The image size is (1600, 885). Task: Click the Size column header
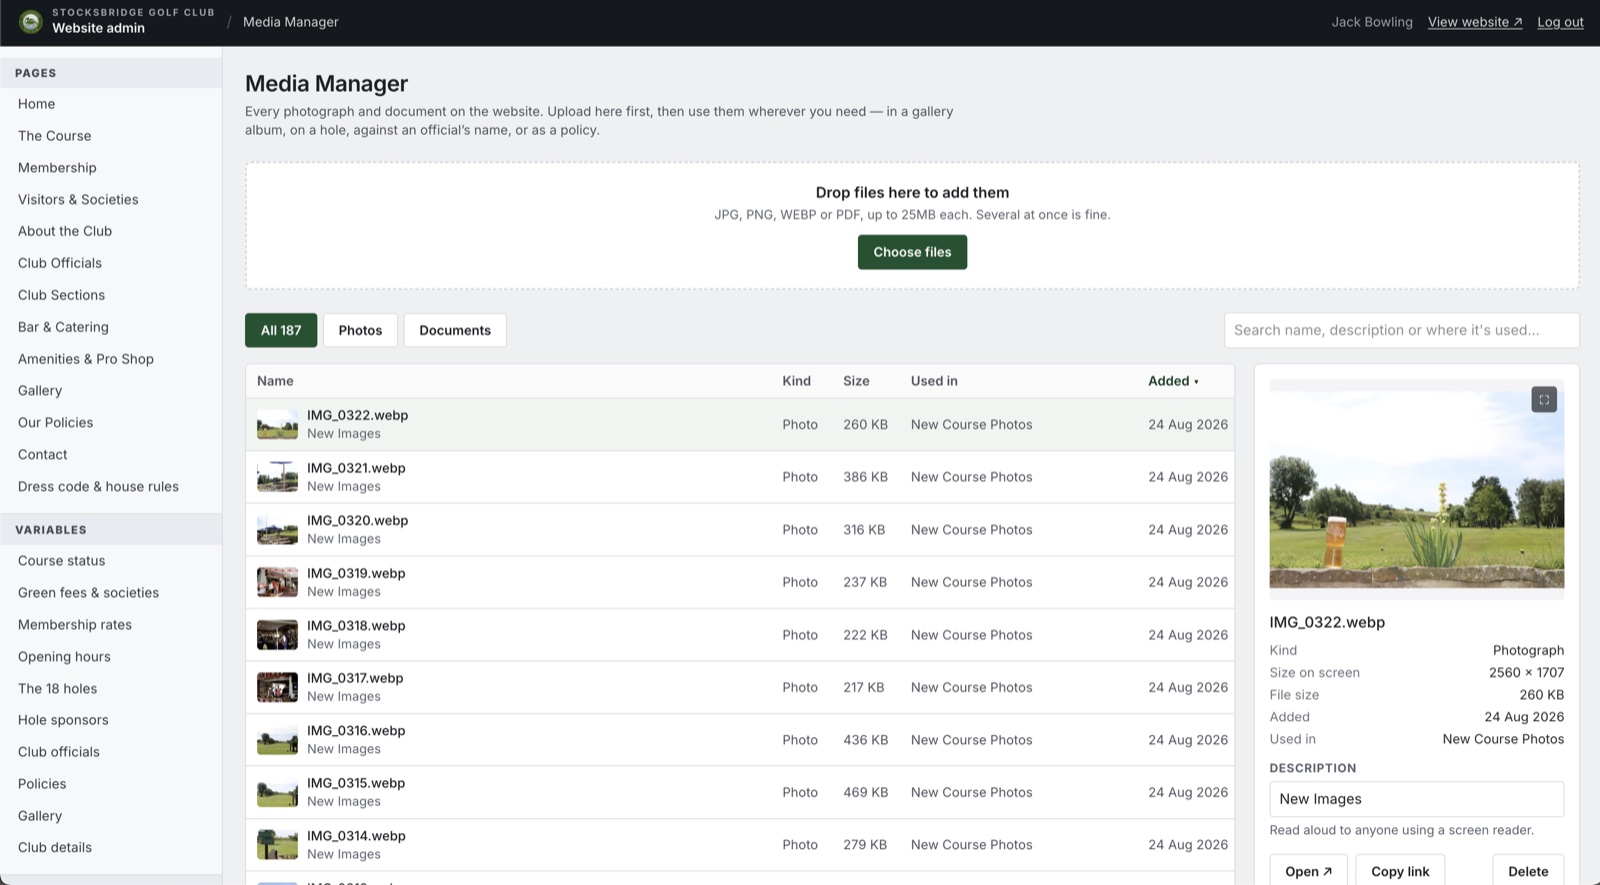tap(856, 381)
